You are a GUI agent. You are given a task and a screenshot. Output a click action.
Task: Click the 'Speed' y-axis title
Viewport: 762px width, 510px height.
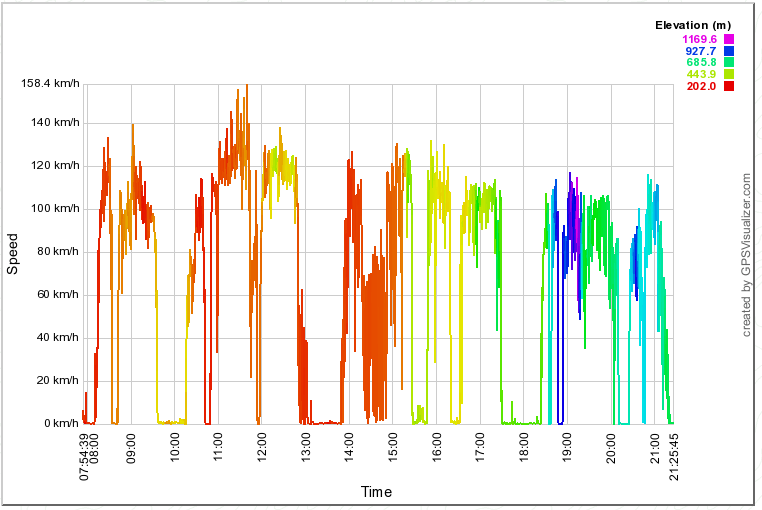click(x=13, y=254)
